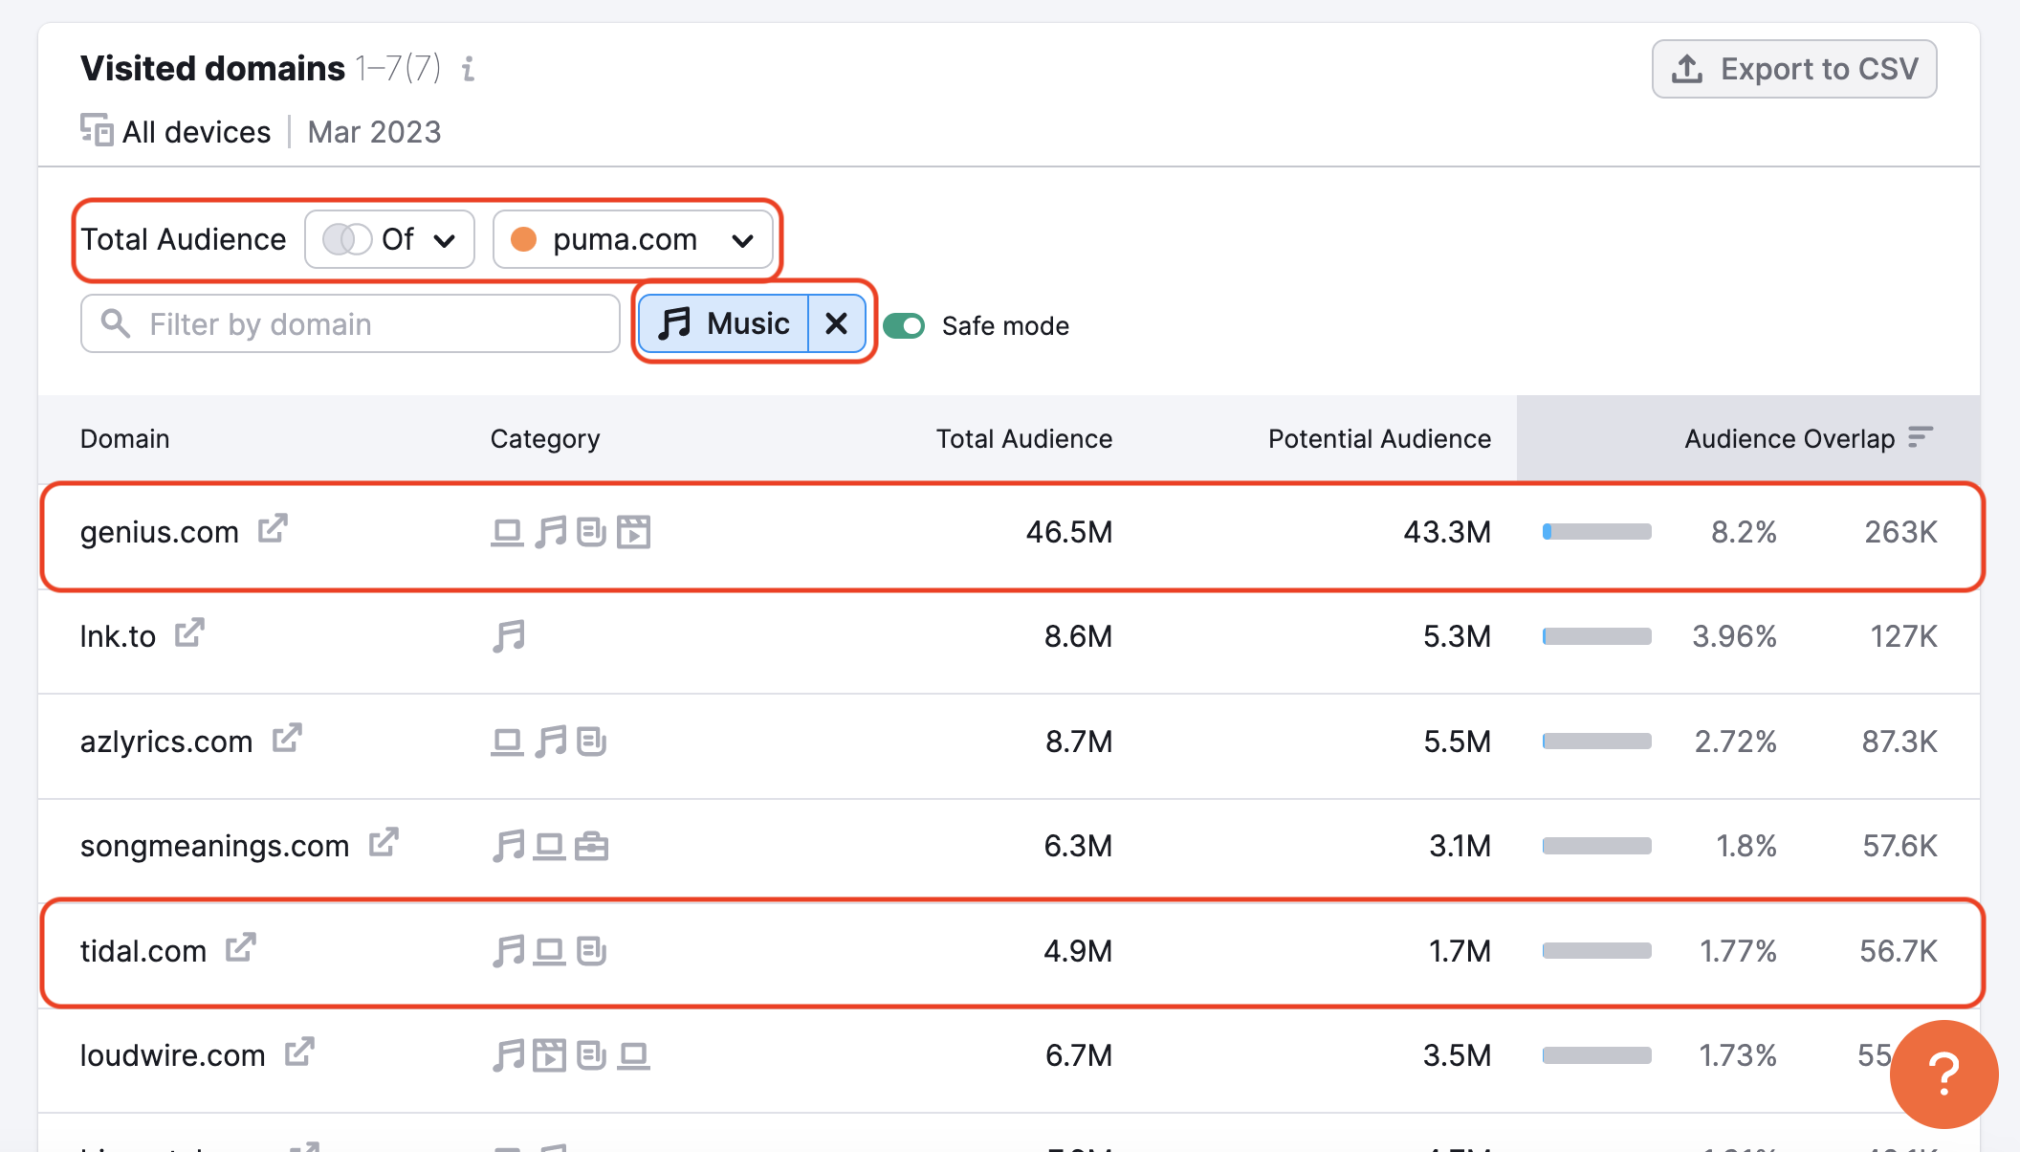The width and height of the screenshot is (2020, 1152).
Task: Click info icon beside Visited domains title
Action: point(467,69)
